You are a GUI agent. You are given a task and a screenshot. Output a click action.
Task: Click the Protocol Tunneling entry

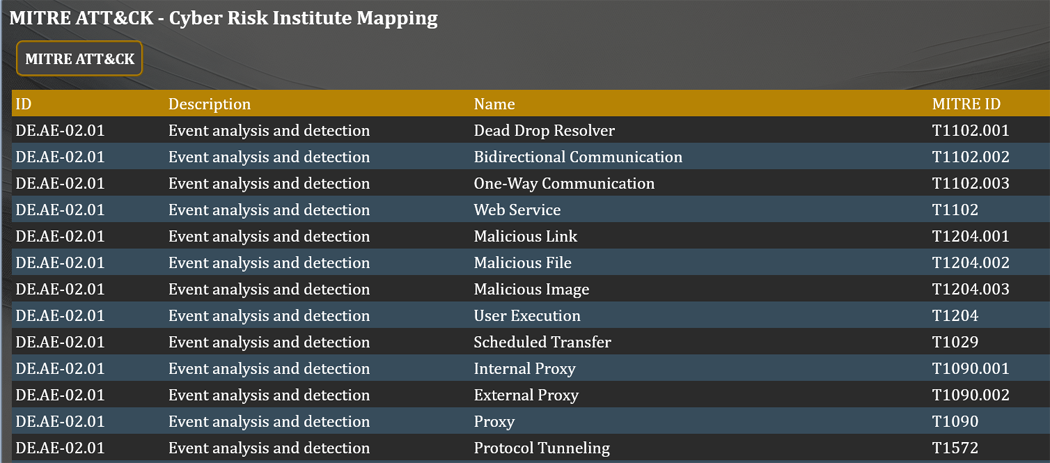[541, 448]
